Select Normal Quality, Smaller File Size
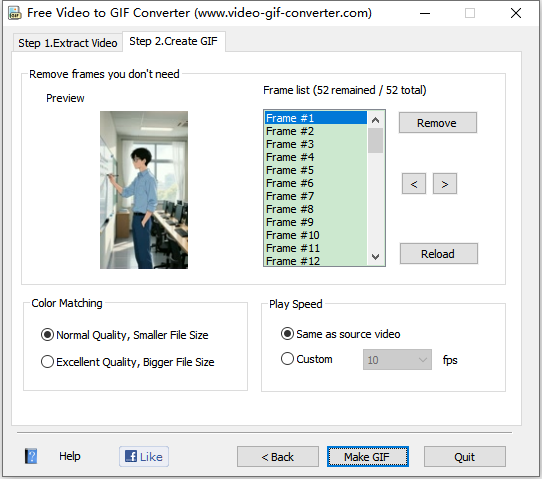Image resolution: width=542 pixels, height=479 pixels. [124, 335]
